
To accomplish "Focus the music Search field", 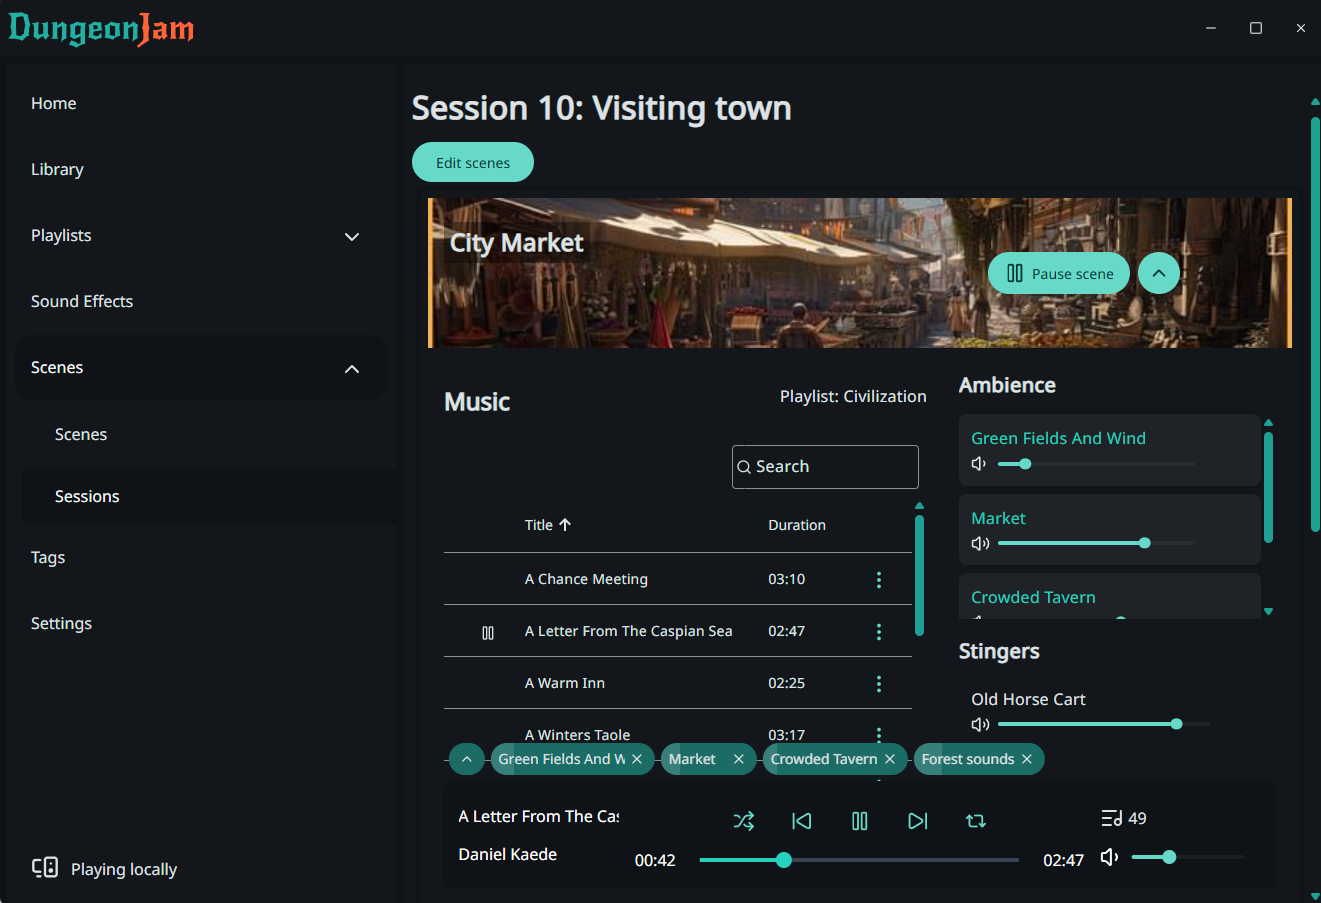I will coord(825,467).
